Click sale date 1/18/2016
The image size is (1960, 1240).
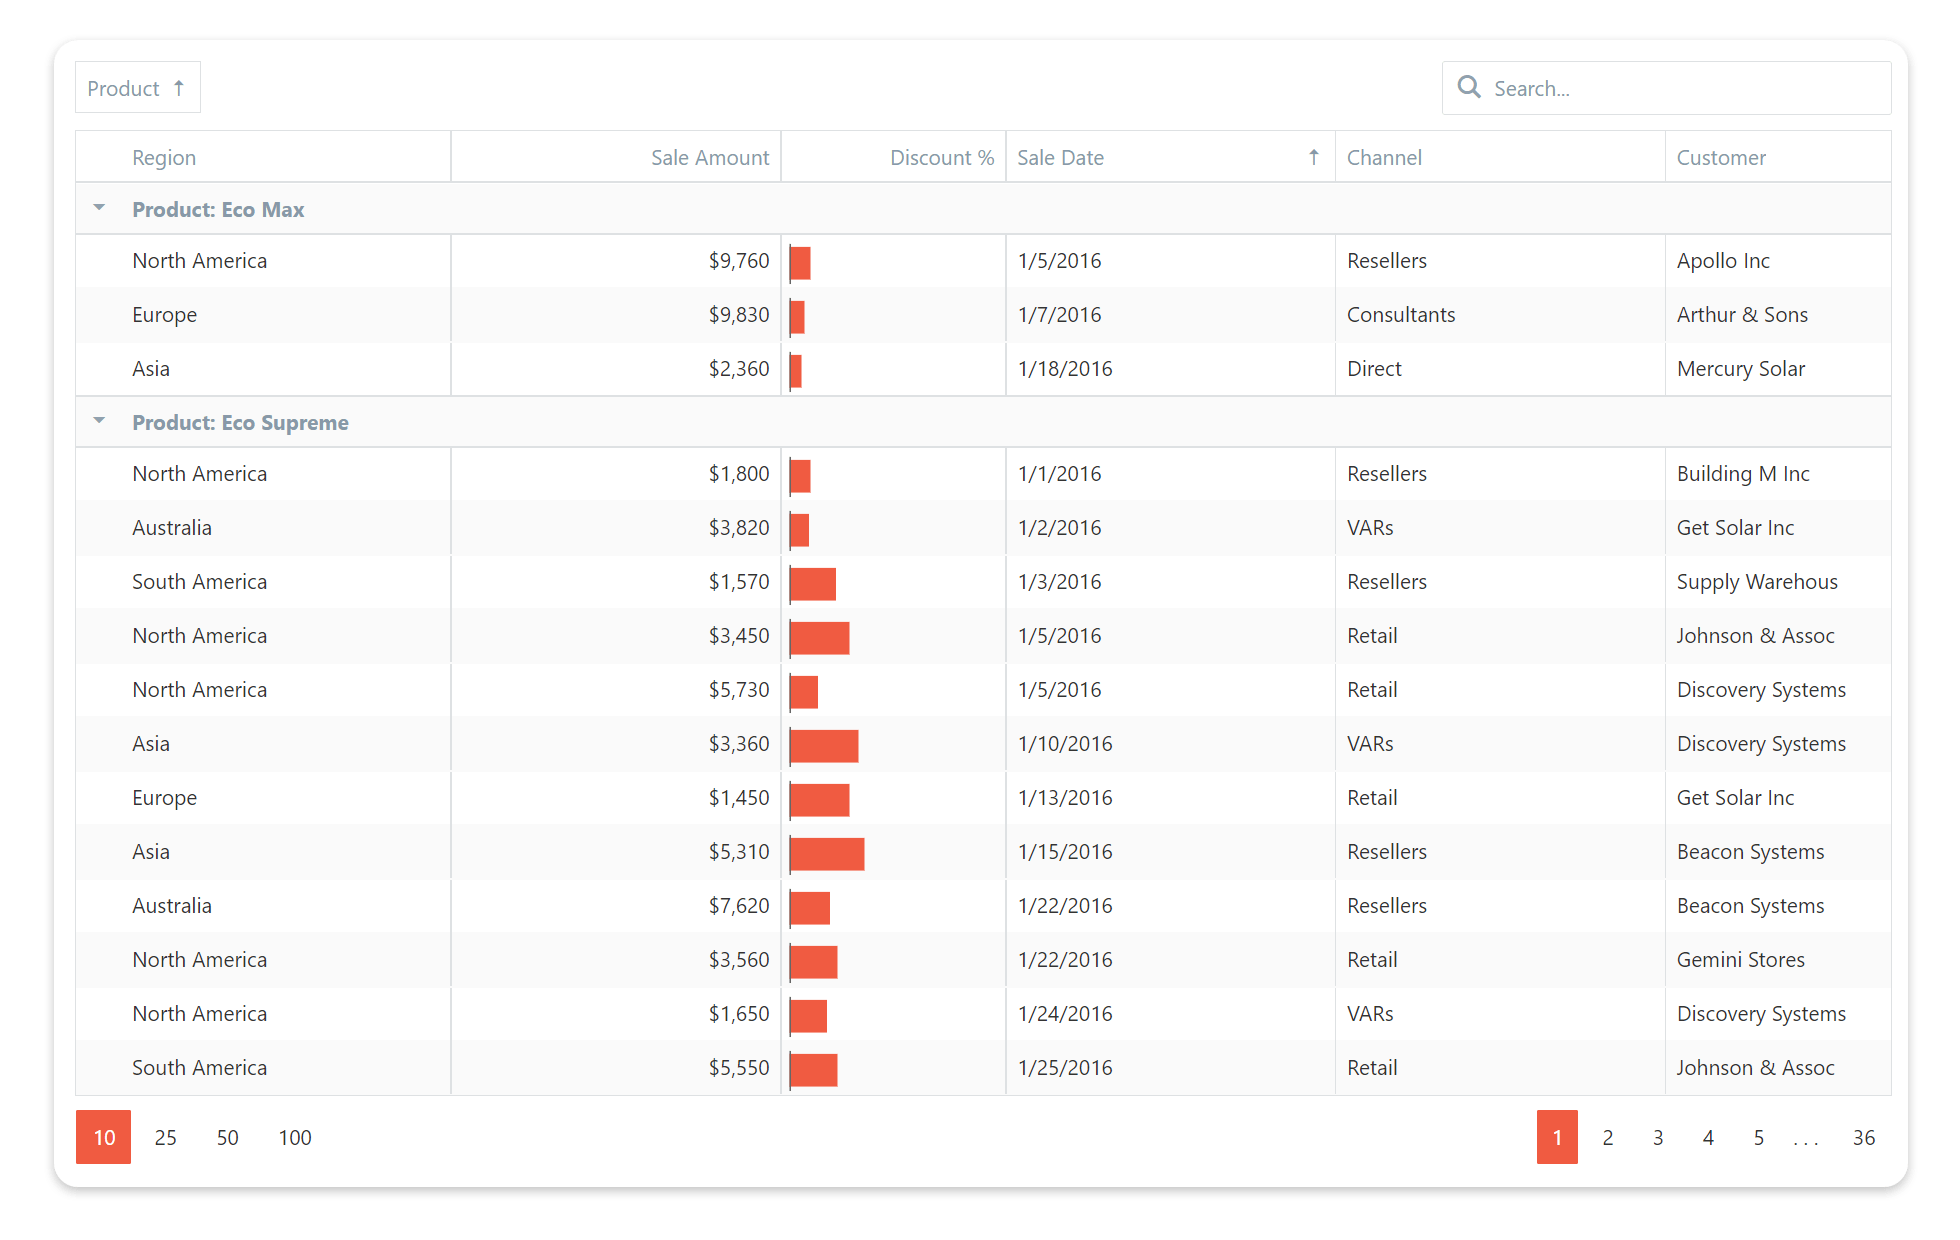1065,369
